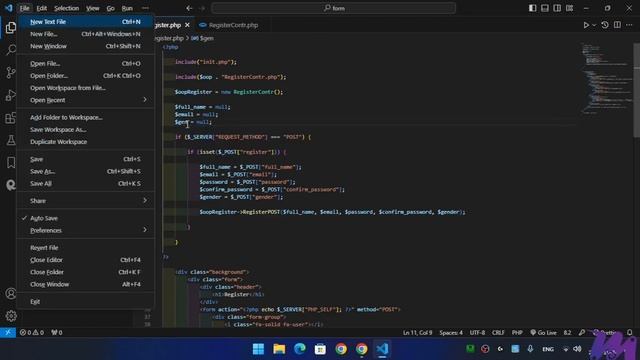Open the Edit menu
Viewport: 640px width, 360px height.
41,8
